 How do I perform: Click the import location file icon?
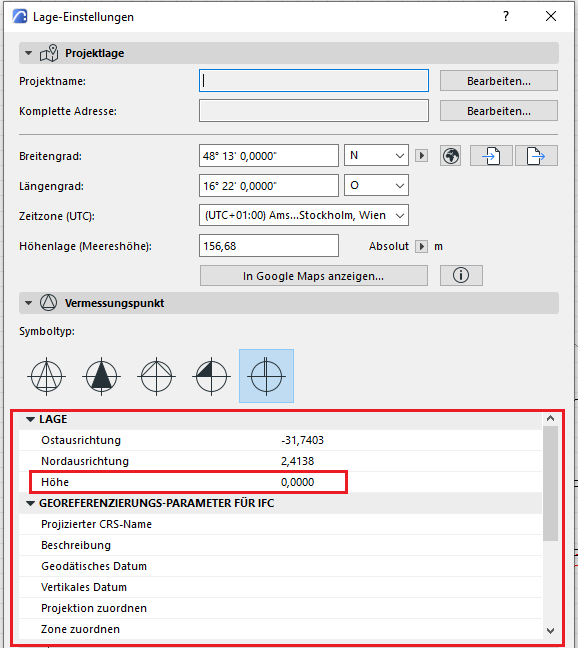tap(491, 156)
